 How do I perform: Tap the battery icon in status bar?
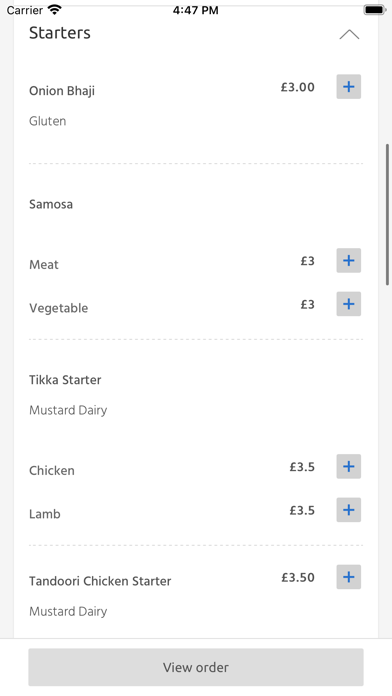click(375, 10)
